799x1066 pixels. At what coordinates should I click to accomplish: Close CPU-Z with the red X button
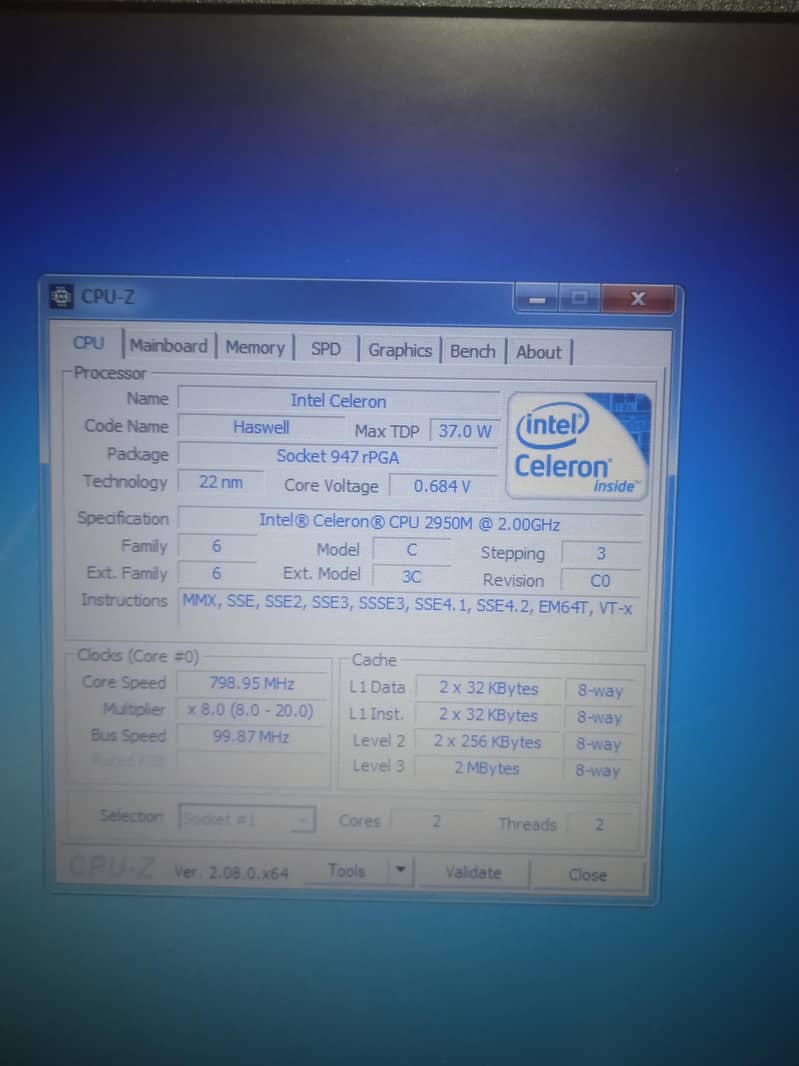(638, 299)
